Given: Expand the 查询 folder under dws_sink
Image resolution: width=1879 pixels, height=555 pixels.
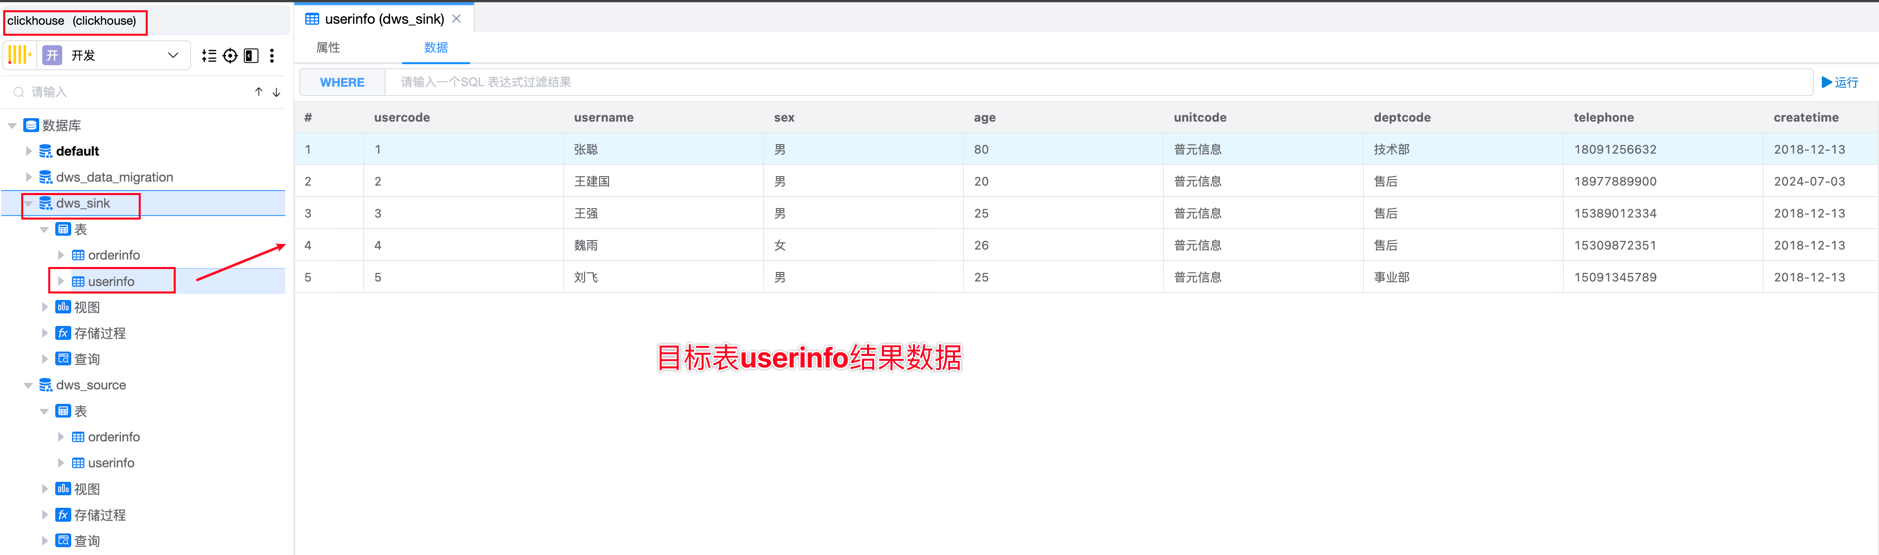Looking at the screenshot, I should (44, 360).
